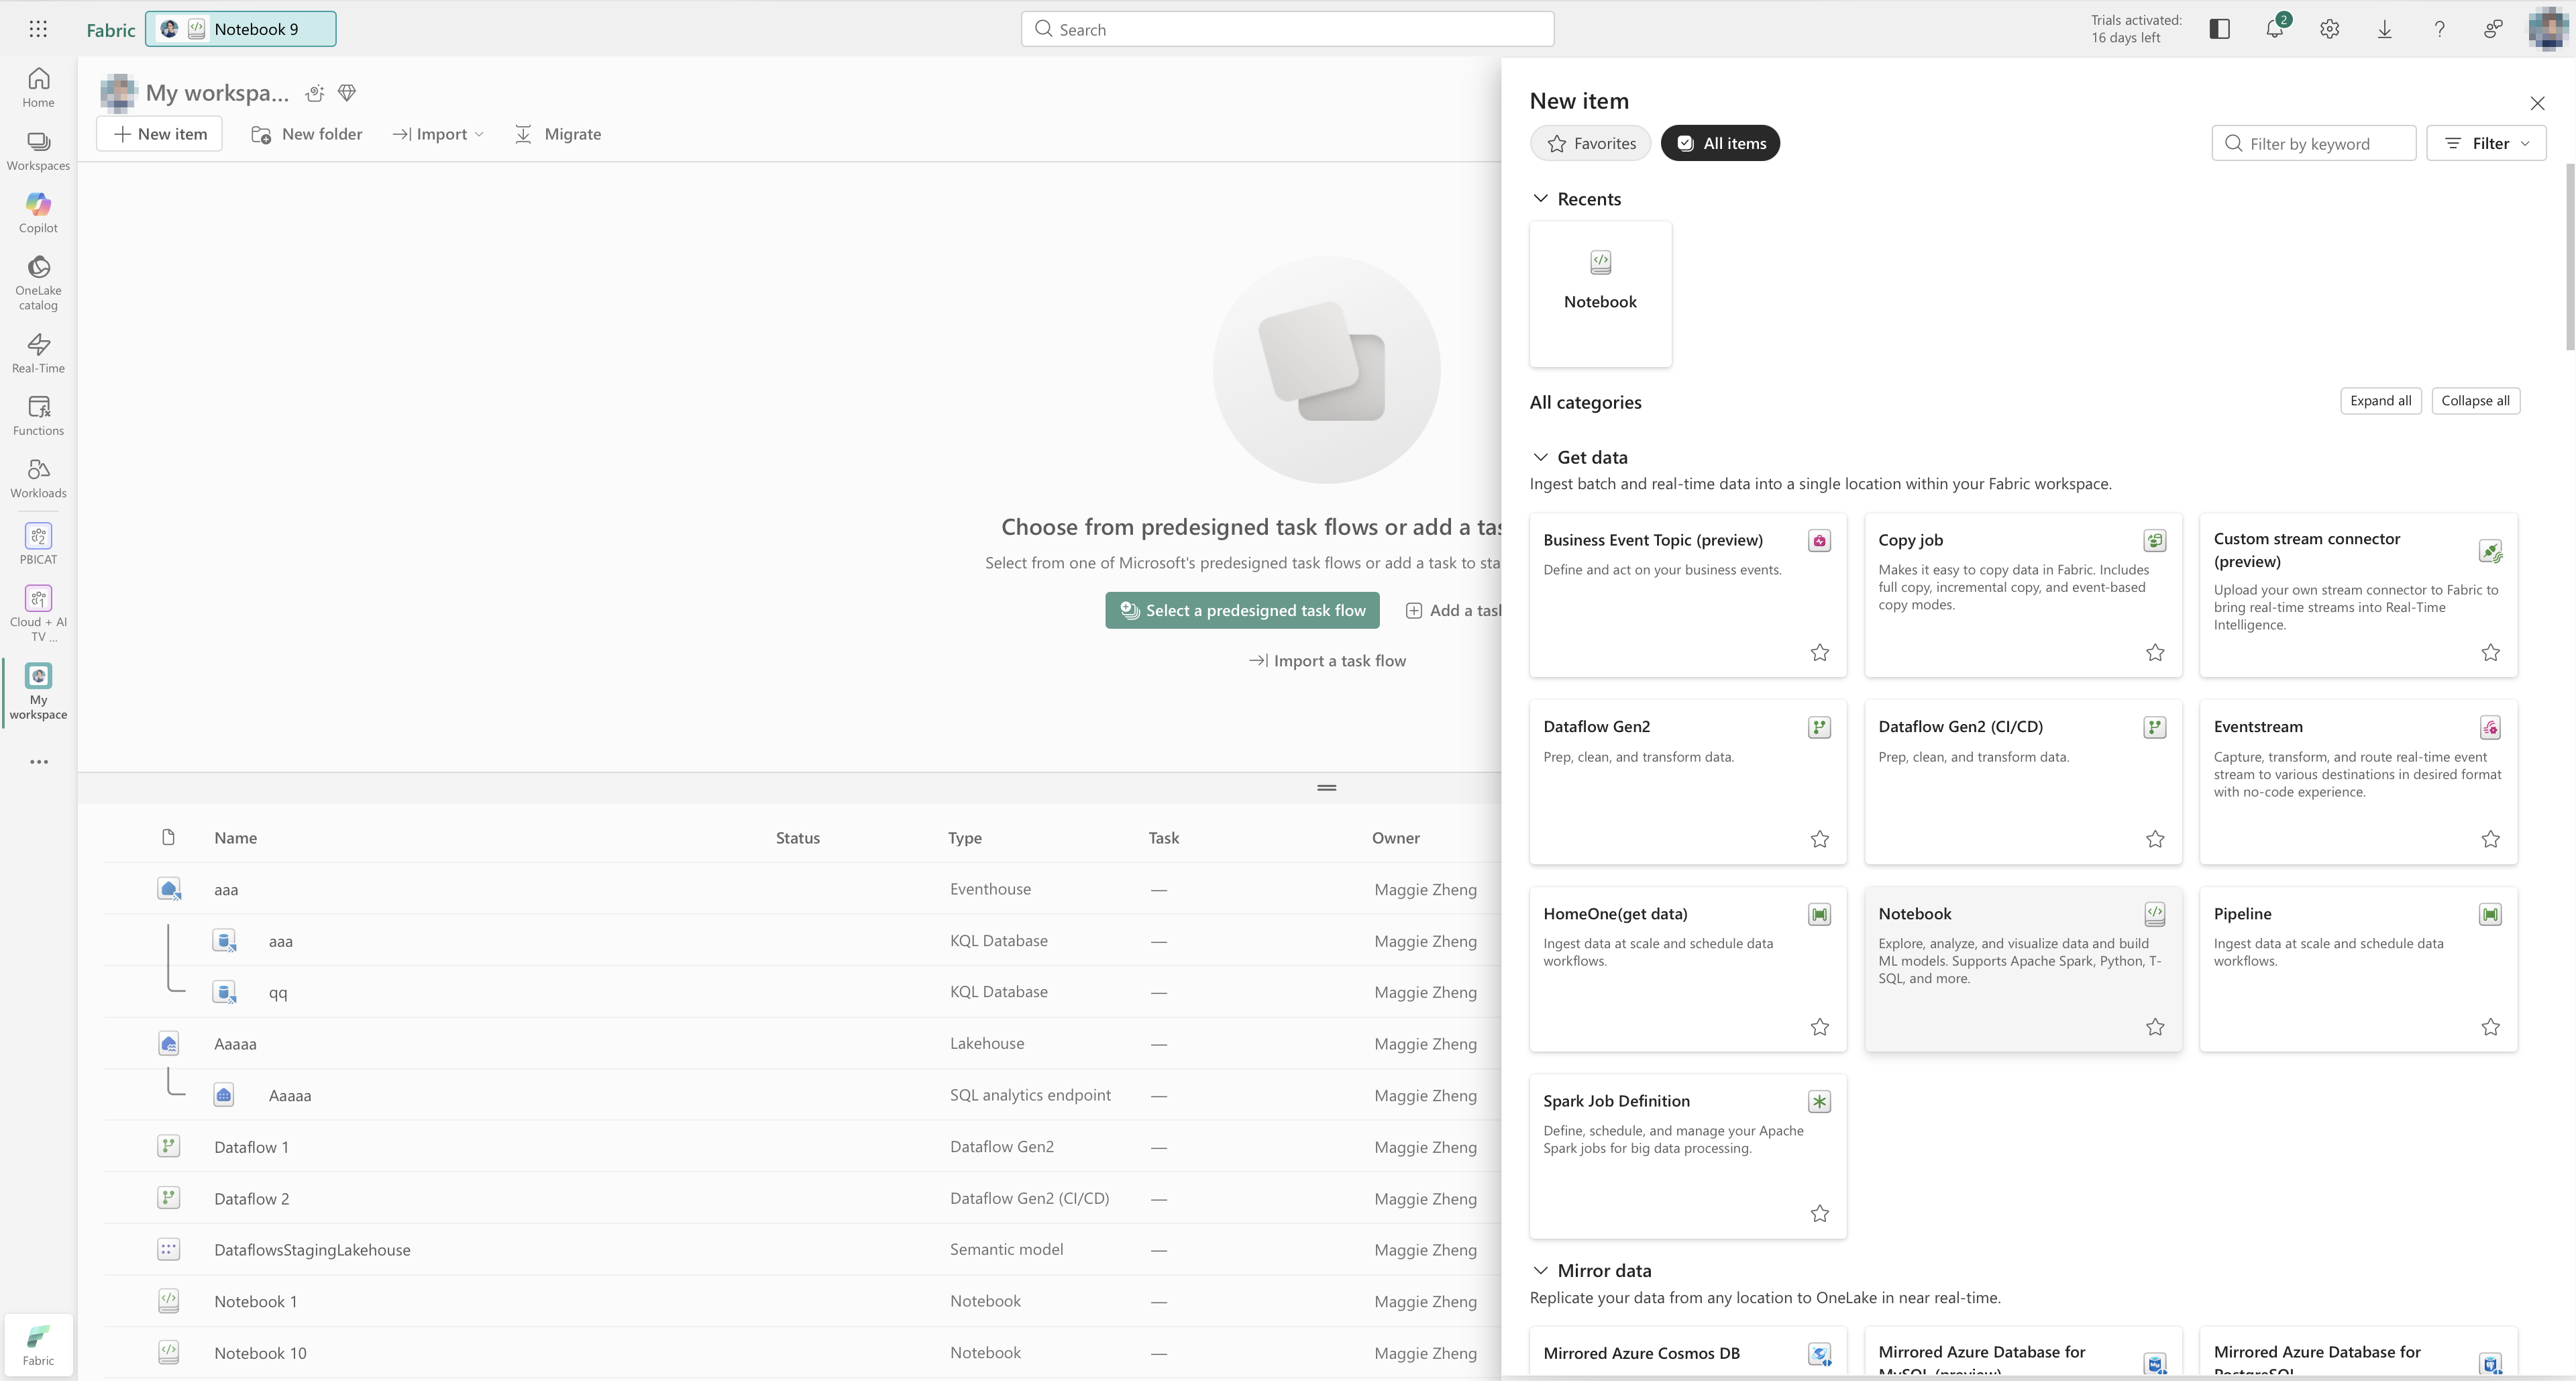Viewport: 2576px width, 1381px height.
Task: Select a predesigned task flow
Action: click(1242, 610)
